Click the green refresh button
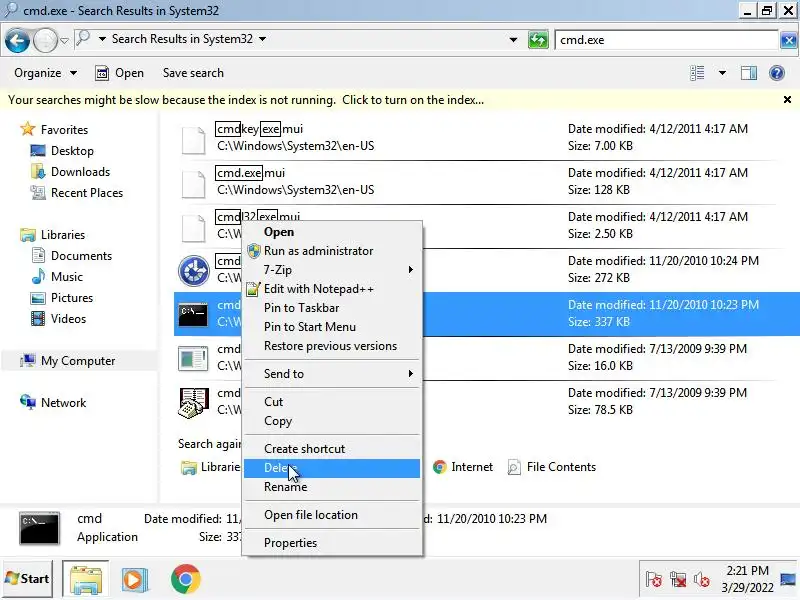Image resolution: width=800 pixels, height=600 pixels. (x=538, y=40)
